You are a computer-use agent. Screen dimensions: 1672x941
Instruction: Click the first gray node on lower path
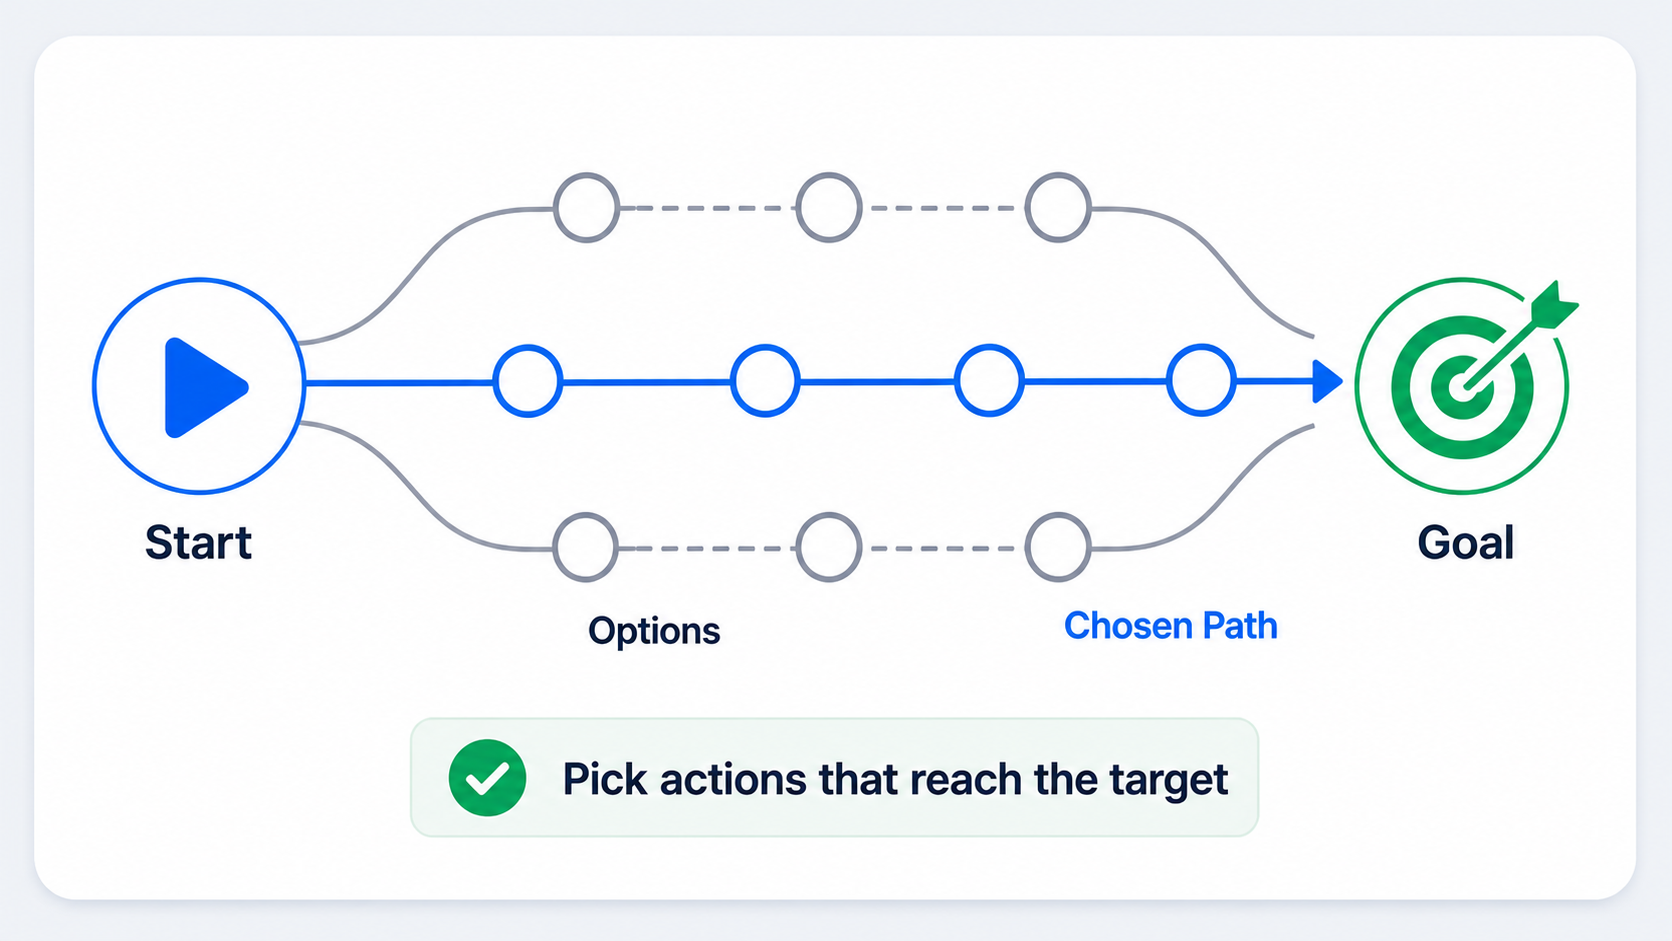pos(586,547)
